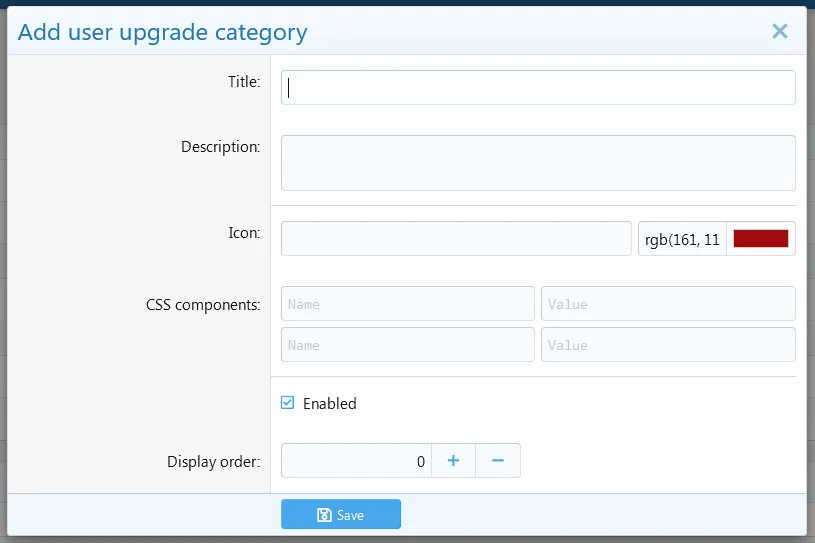Save the new user upgrade category
The height and width of the screenshot is (543, 815).
tap(341, 515)
